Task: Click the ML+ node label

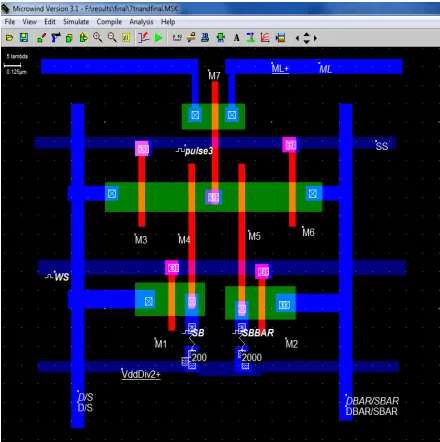Action: [x=280, y=69]
